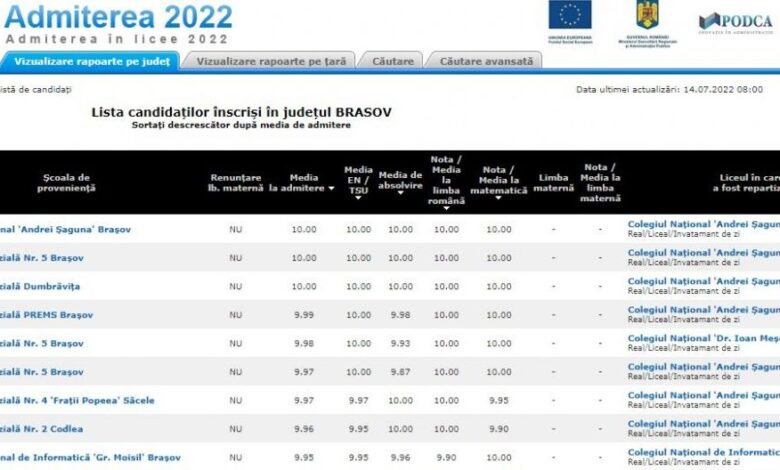Click the NU cell in the PREMS Brașov row
This screenshot has height=470, width=780.
235,315
